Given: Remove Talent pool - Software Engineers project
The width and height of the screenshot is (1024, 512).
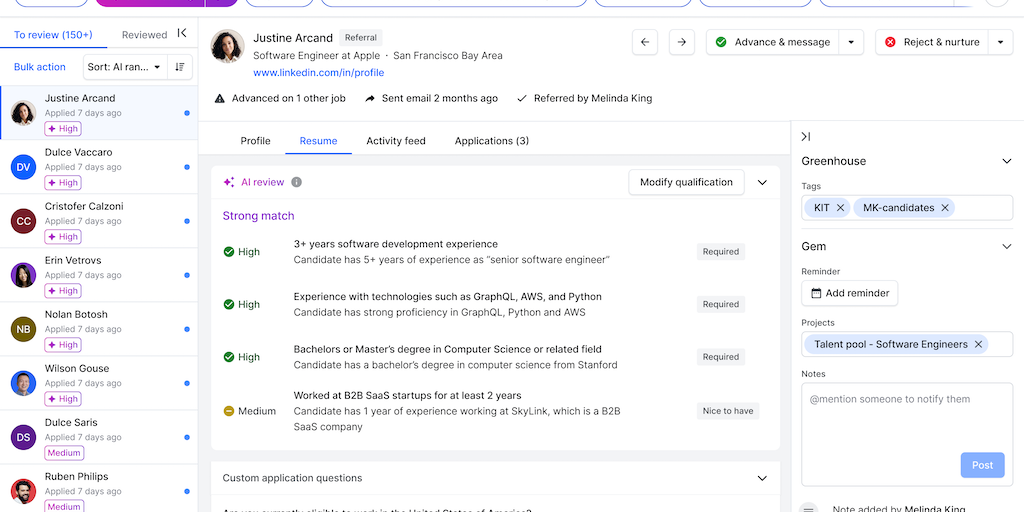Looking at the screenshot, I should 978,344.
